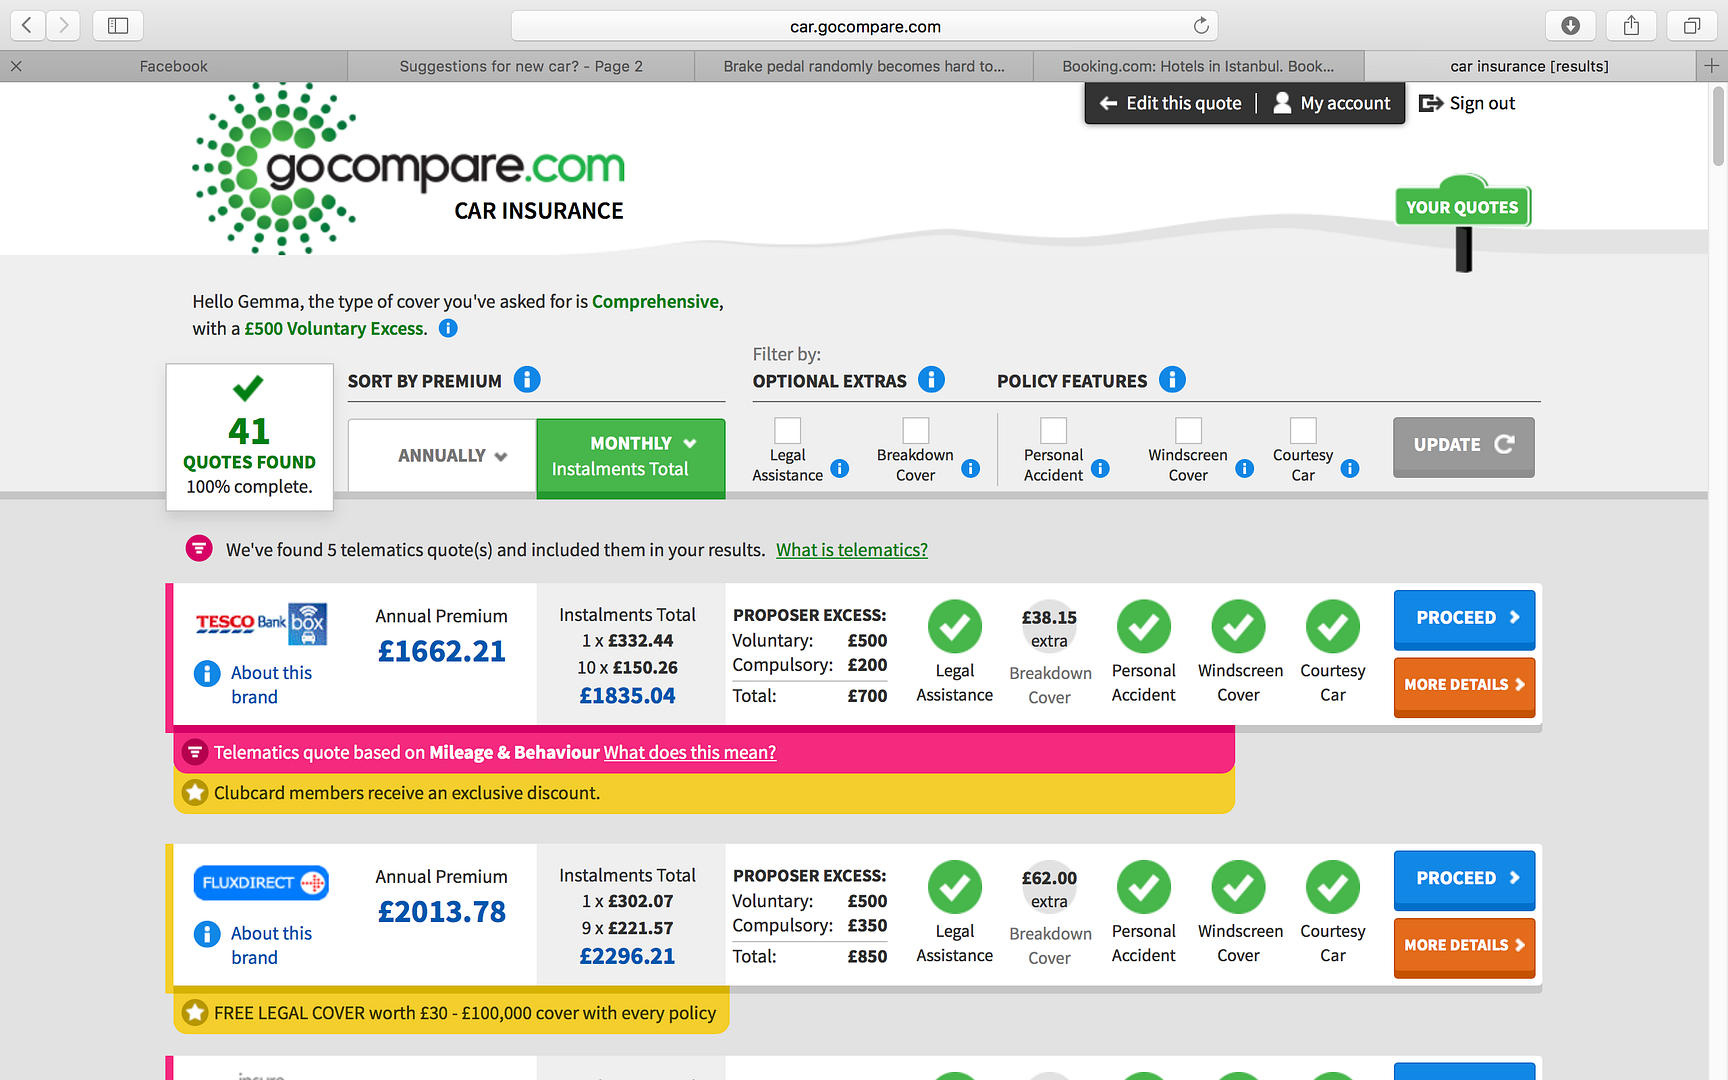Click Tesco Legal Assistance green tick

pyautogui.click(x=955, y=626)
